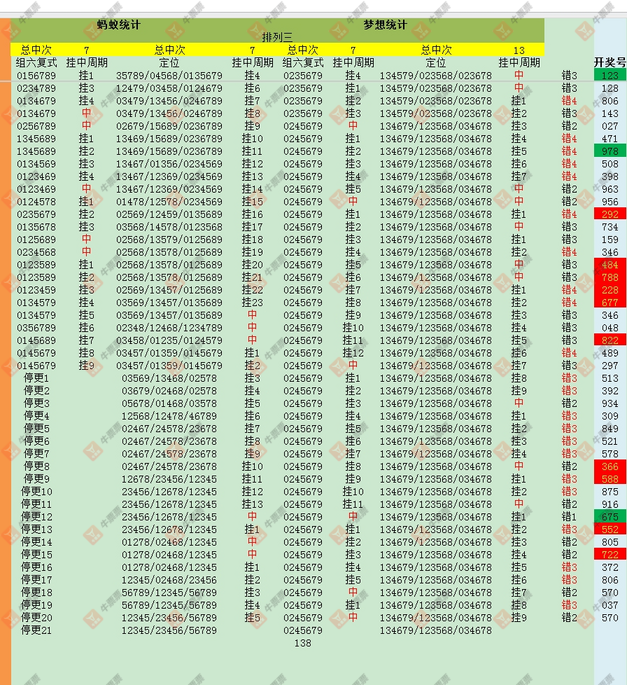Click the red draw number 228

(610, 290)
